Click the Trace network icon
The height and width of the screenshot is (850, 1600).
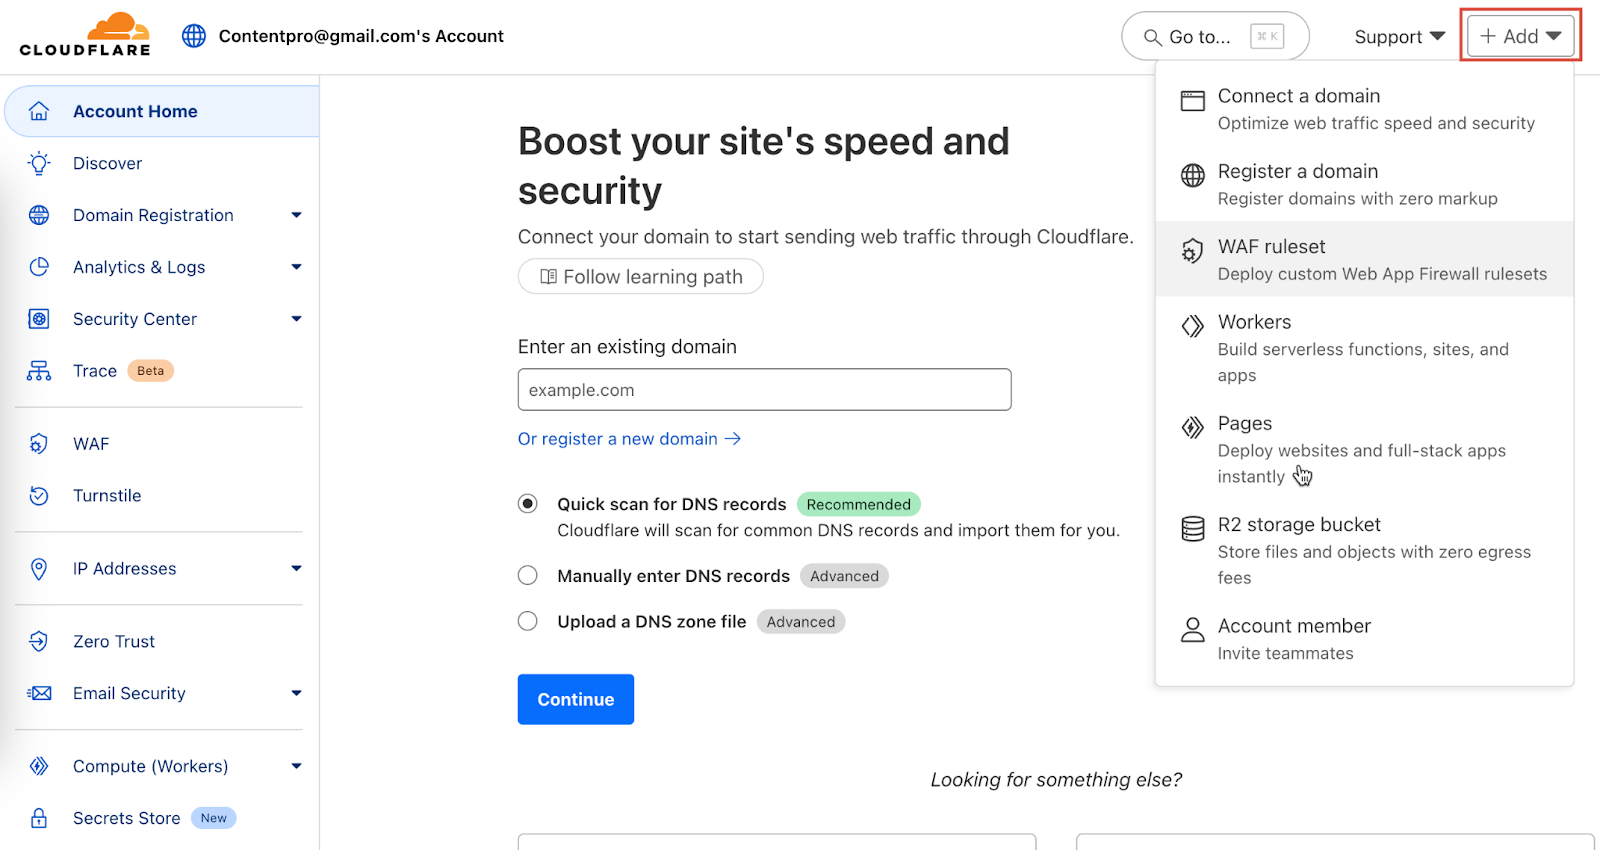point(39,371)
